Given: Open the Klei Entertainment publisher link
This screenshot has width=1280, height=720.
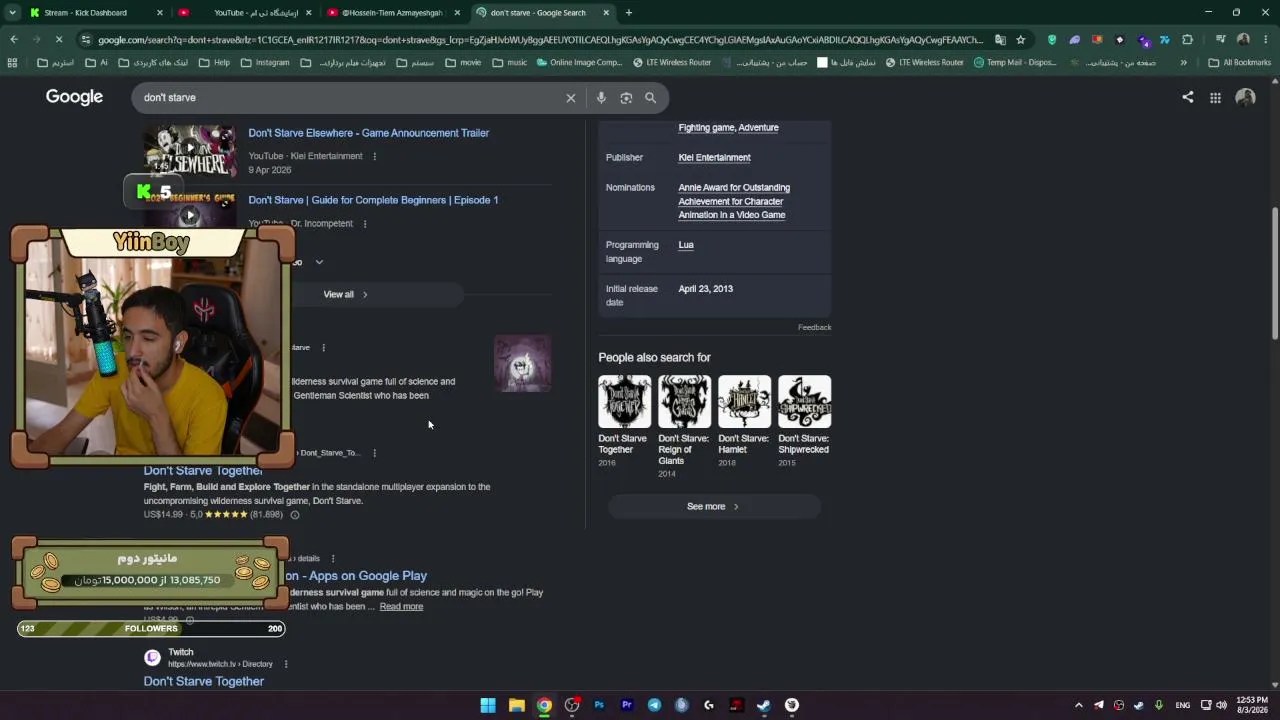Looking at the screenshot, I should coord(714,158).
